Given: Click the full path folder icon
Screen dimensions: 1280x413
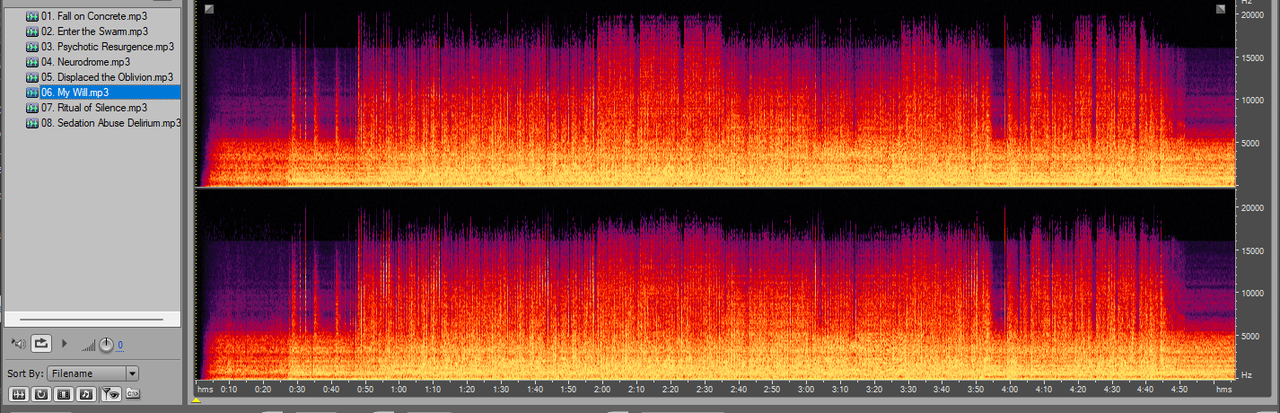Looking at the screenshot, I should coord(133,394).
